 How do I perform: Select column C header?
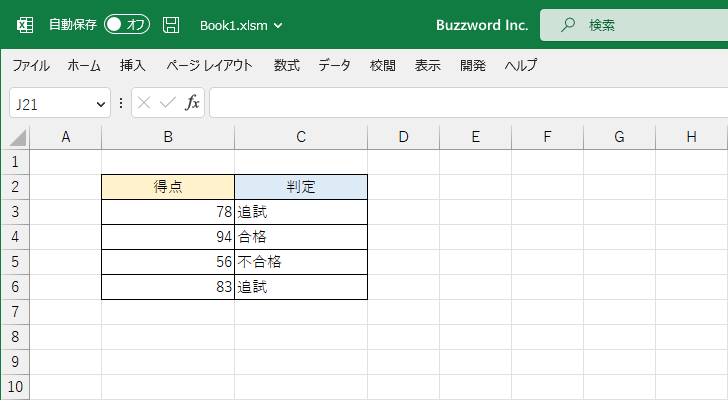pyautogui.click(x=301, y=137)
